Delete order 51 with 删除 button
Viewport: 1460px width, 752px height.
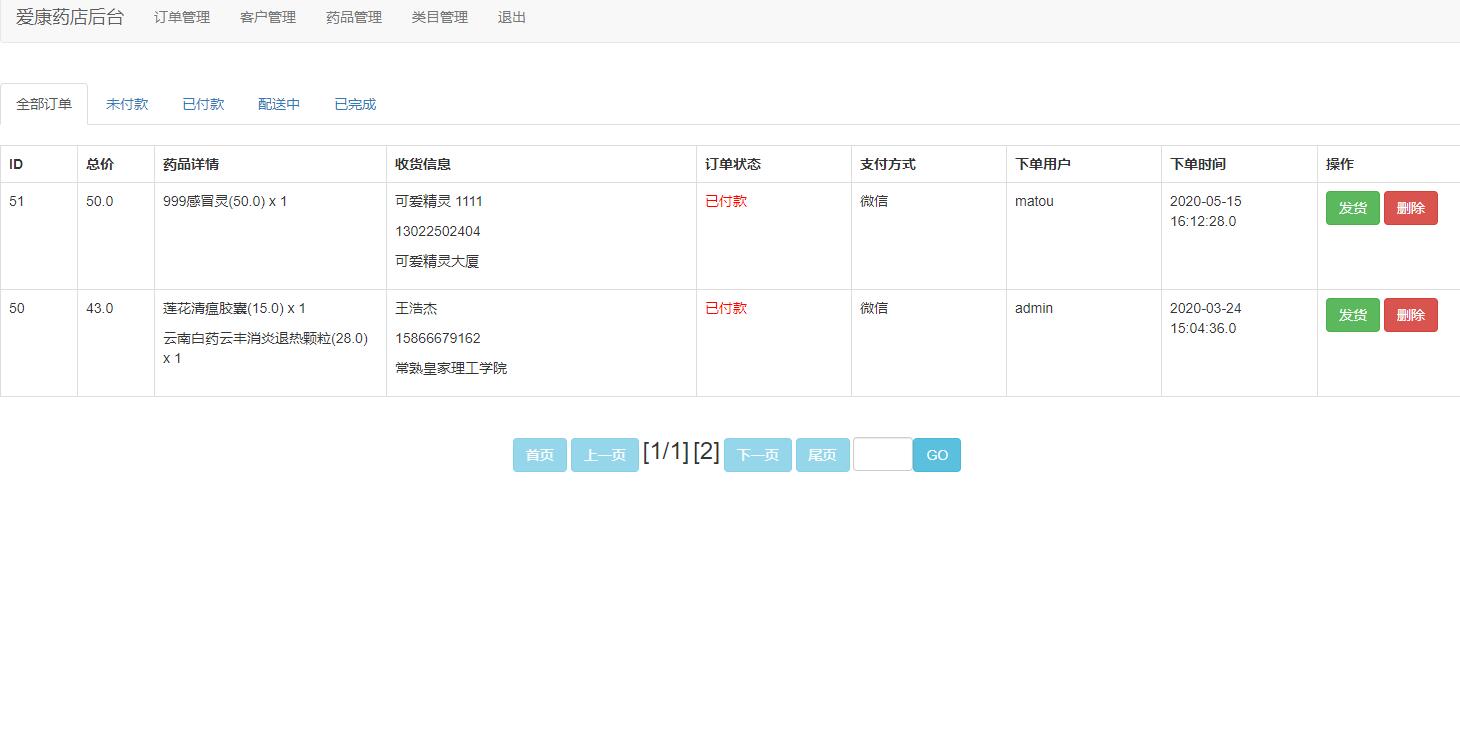(1411, 208)
